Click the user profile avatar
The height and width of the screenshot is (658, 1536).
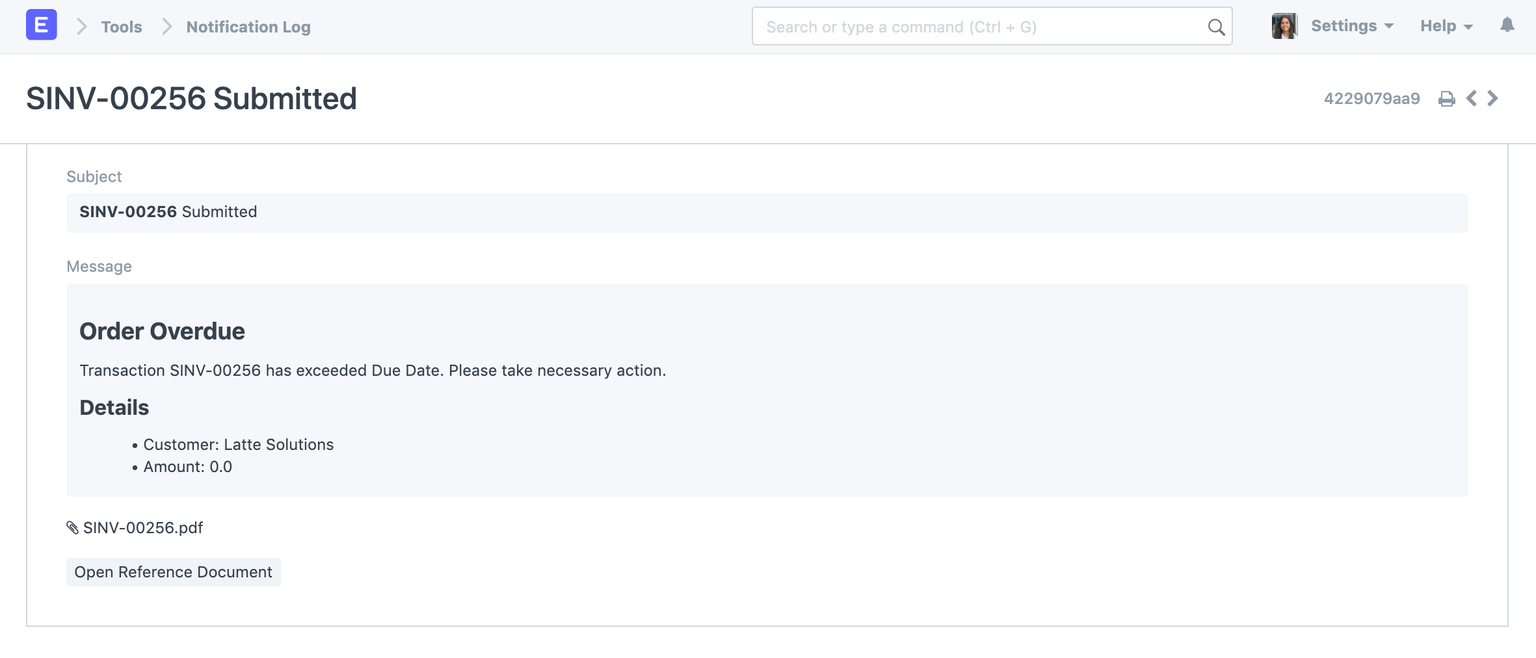click(1284, 25)
